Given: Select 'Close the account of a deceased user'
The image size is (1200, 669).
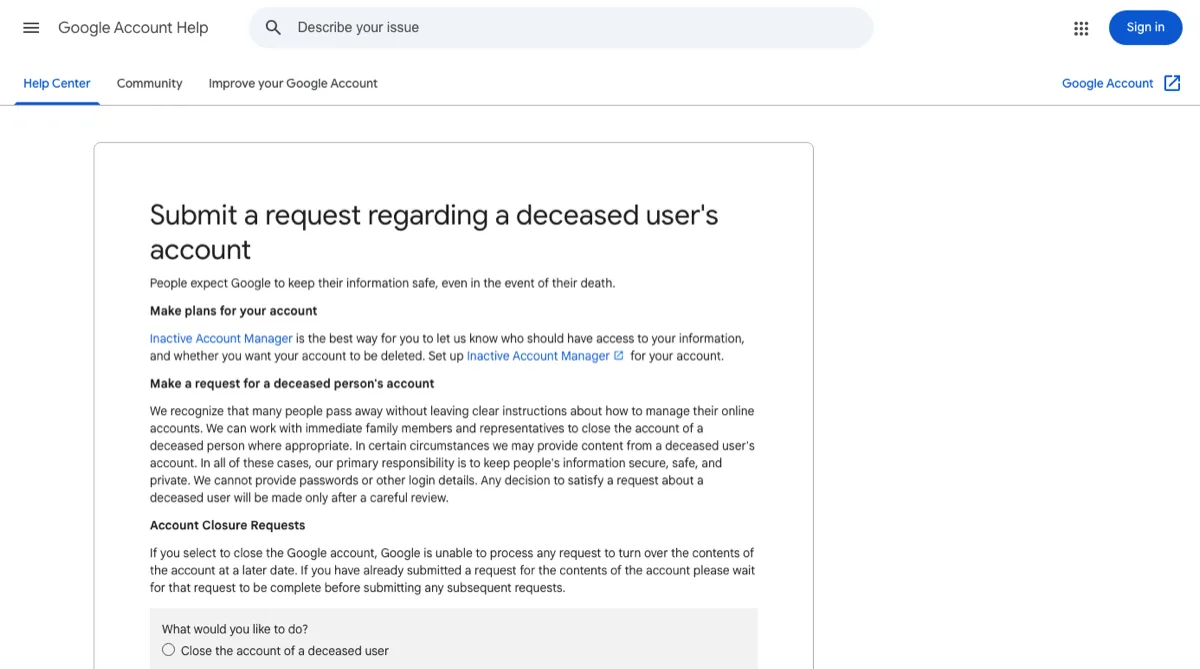Looking at the screenshot, I should pos(168,650).
